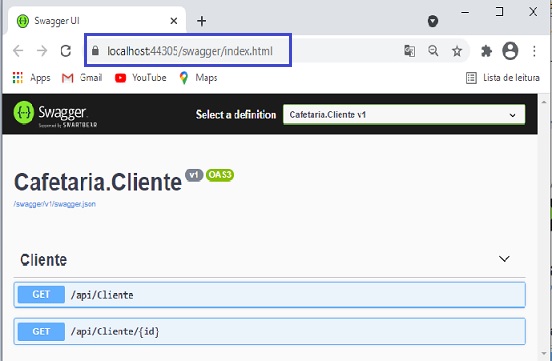Viewport: 552px width, 361px height.
Task: Open the /swagger/v1/swagger.json link
Action: click(x=55, y=204)
